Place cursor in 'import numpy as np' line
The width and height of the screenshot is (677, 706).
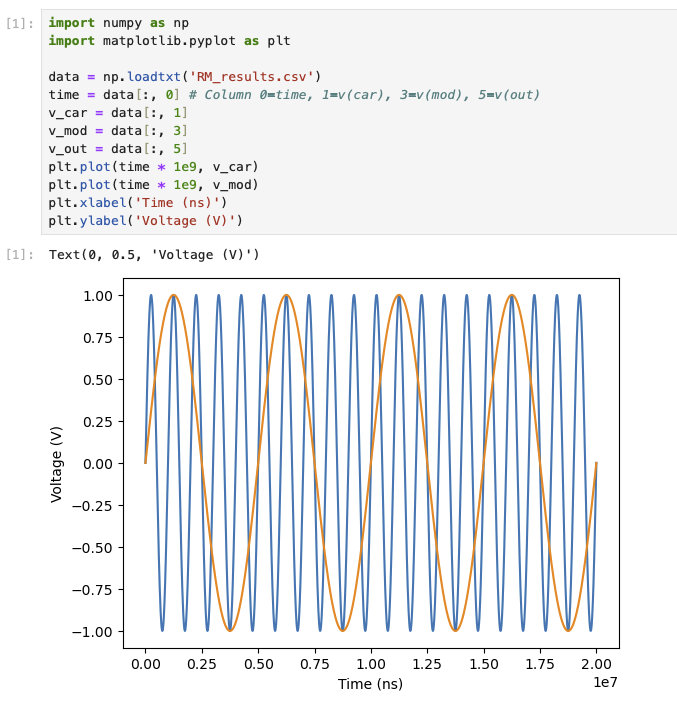click(113, 23)
